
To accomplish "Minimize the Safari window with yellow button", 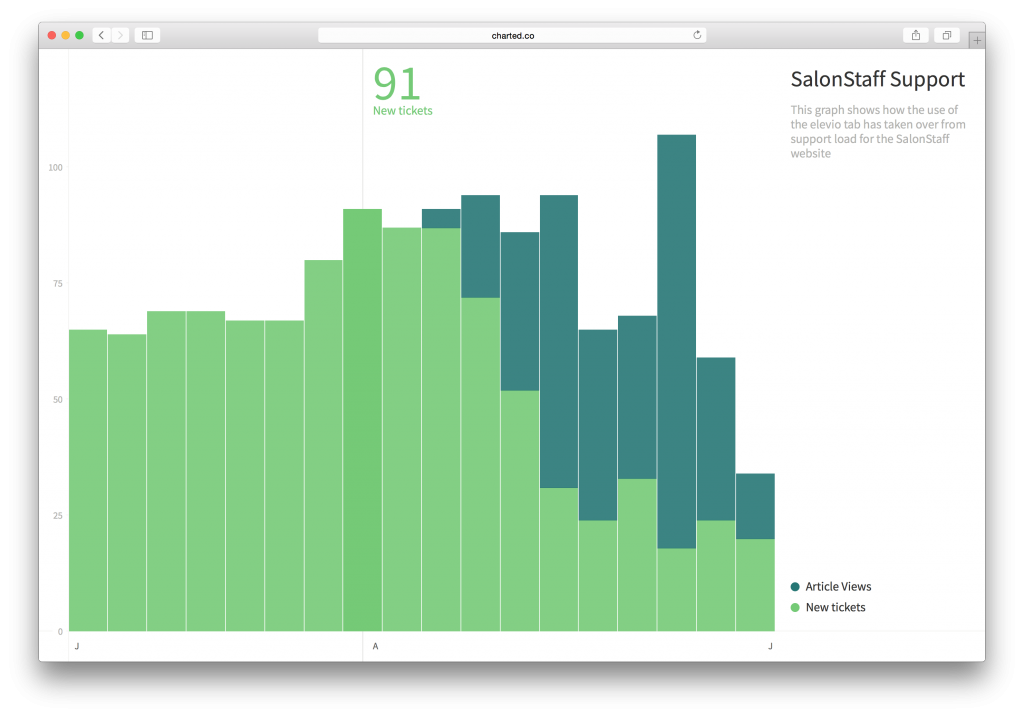I will click(x=65, y=35).
